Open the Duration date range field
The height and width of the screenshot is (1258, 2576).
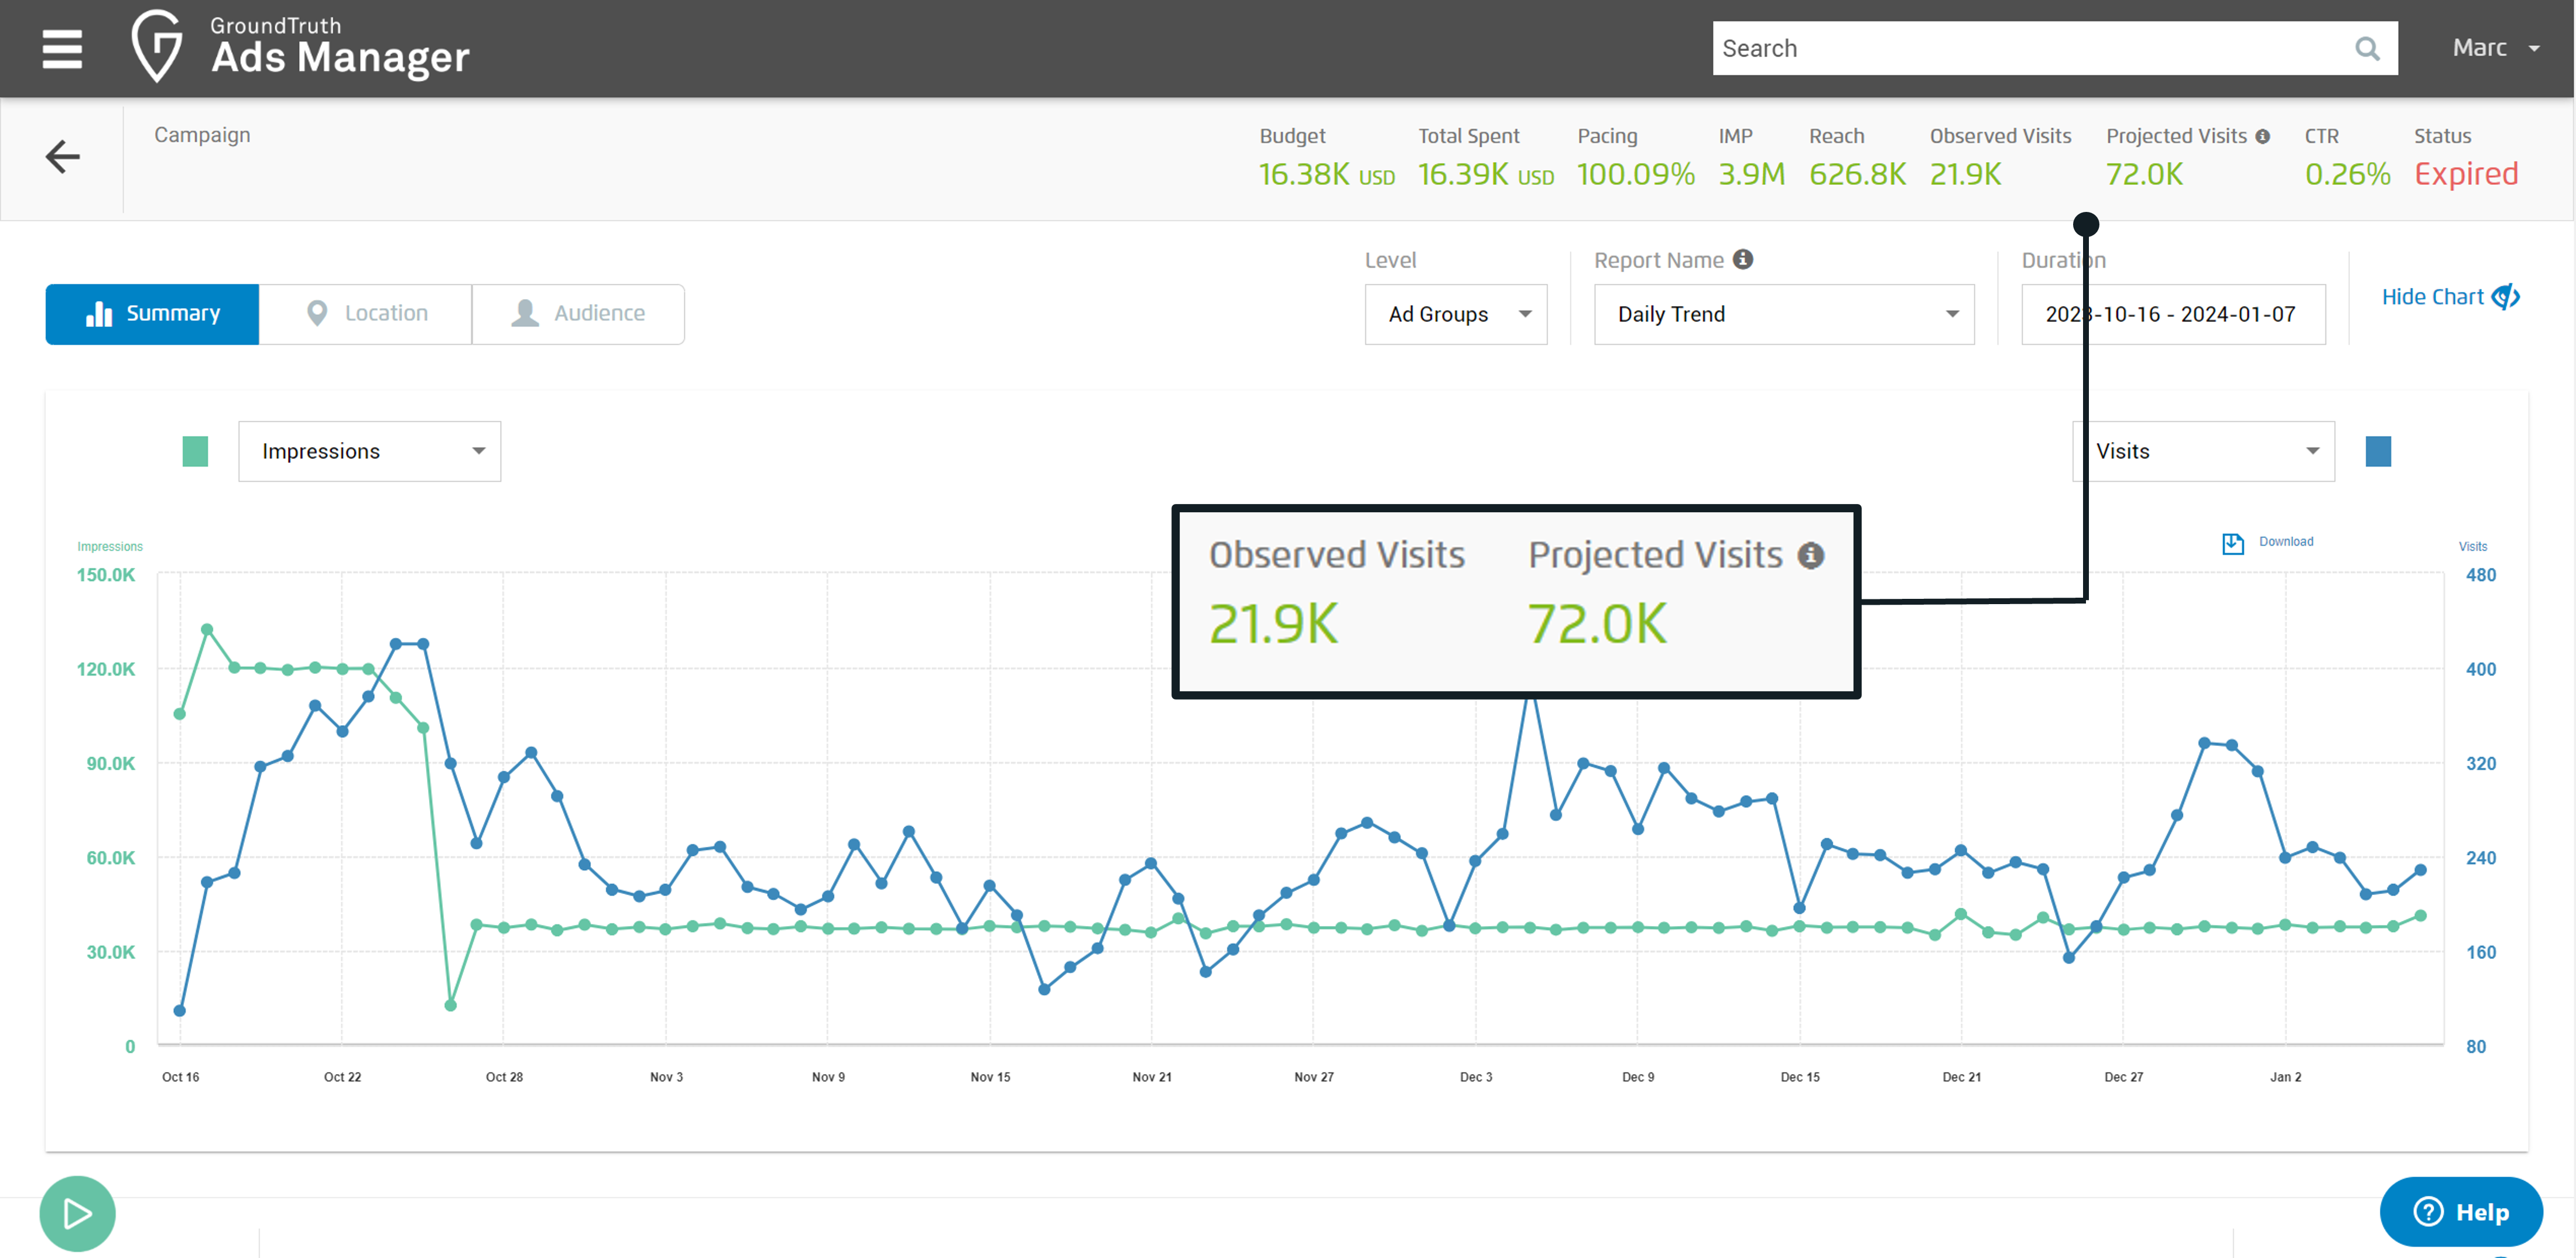tap(2173, 314)
